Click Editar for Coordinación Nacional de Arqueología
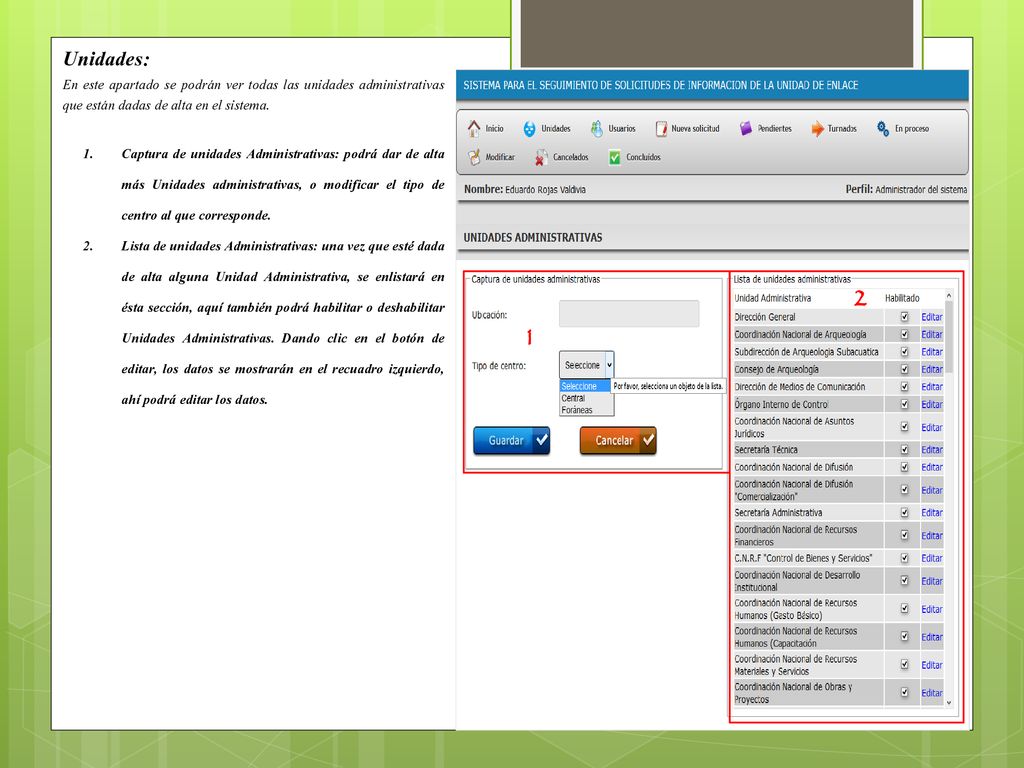Screen dimensions: 1024x768 (931, 334)
